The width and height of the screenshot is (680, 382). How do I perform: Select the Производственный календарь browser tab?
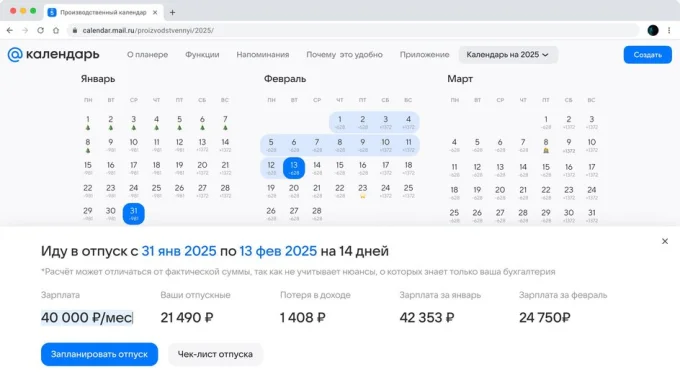click(103, 13)
